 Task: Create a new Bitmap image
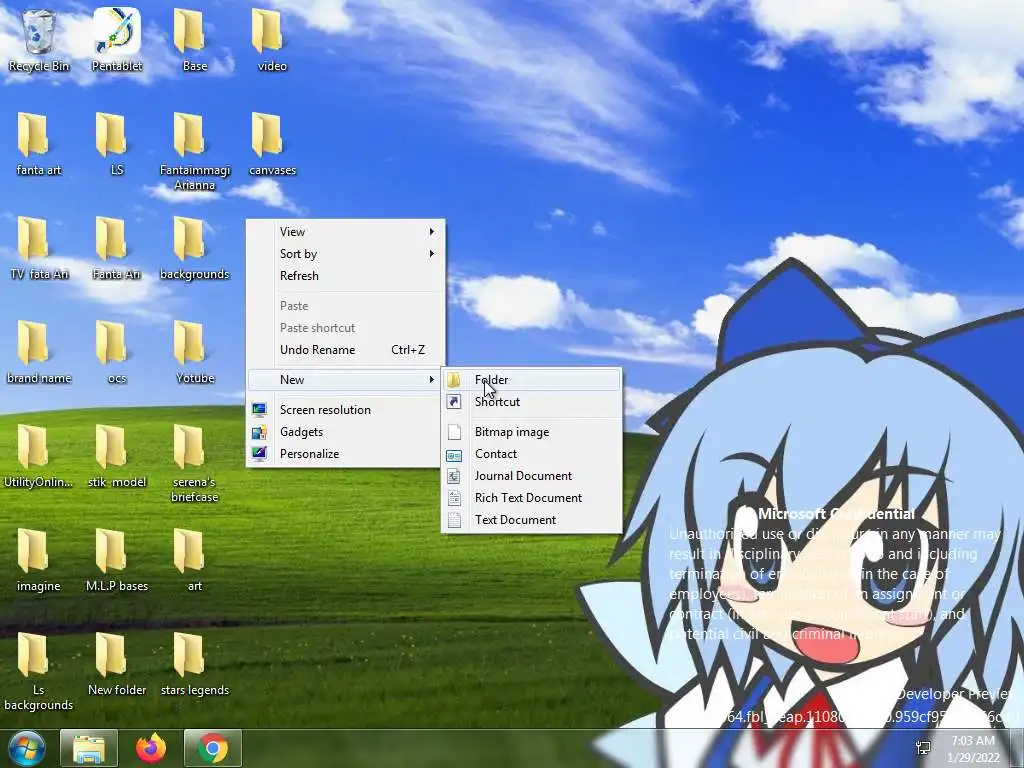[x=532, y=432]
